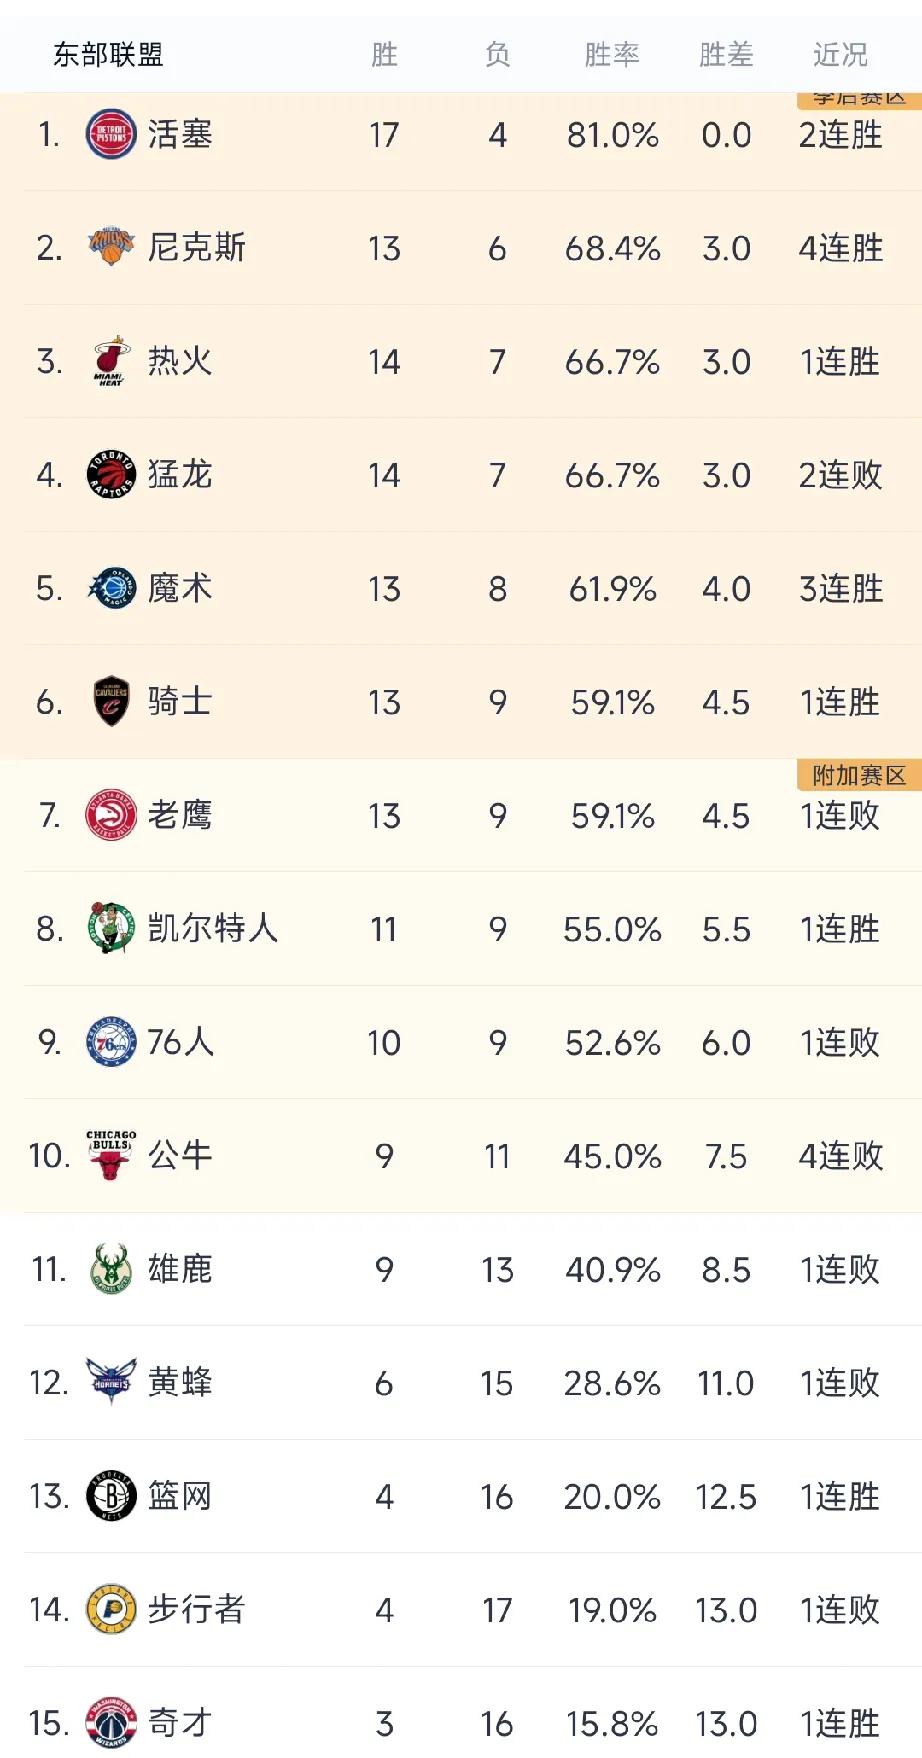This screenshot has height=1758, width=922.
Task: Tap the Philadelphia 76ers logo
Action: [x=110, y=1042]
